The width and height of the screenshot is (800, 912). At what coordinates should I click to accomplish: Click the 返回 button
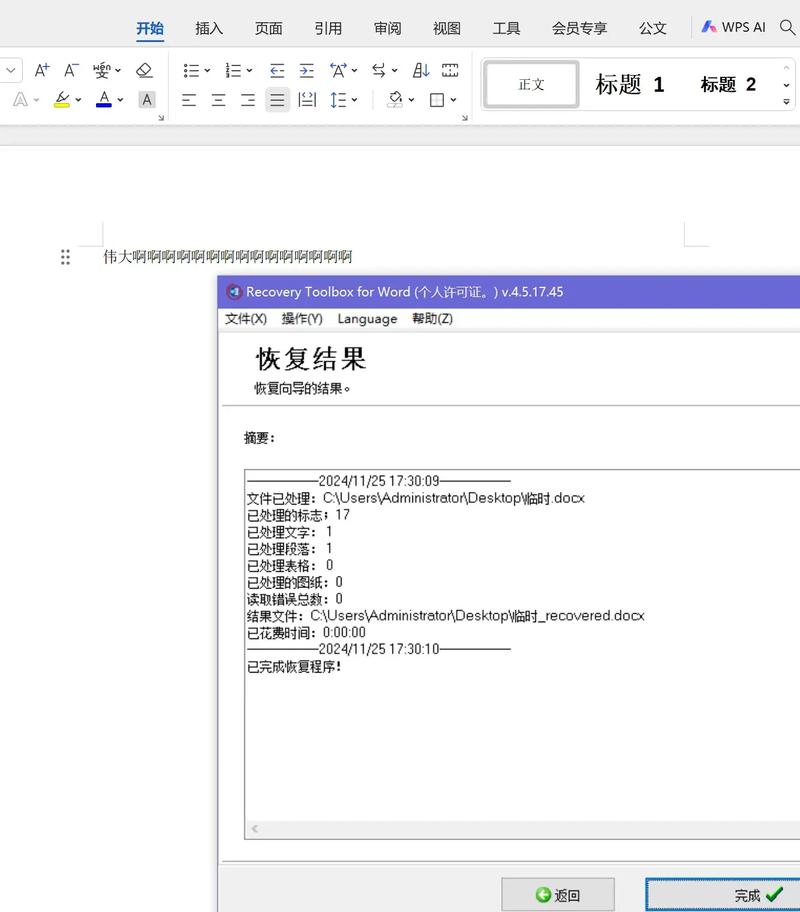coord(557,895)
